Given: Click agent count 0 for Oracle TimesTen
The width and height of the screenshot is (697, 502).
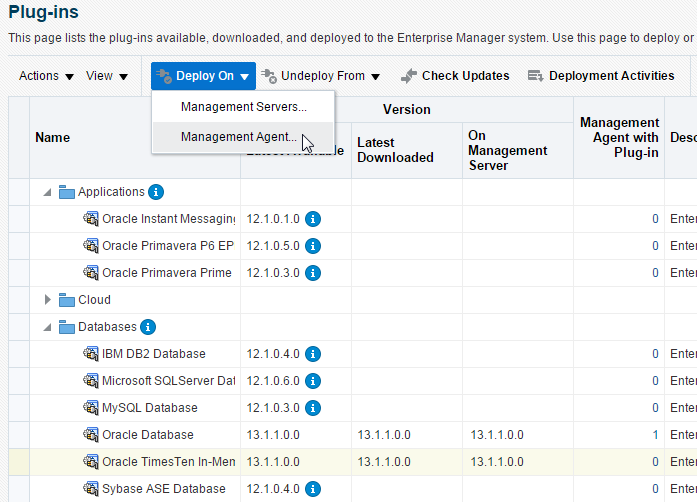Looking at the screenshot, I should tap(655, 462).
